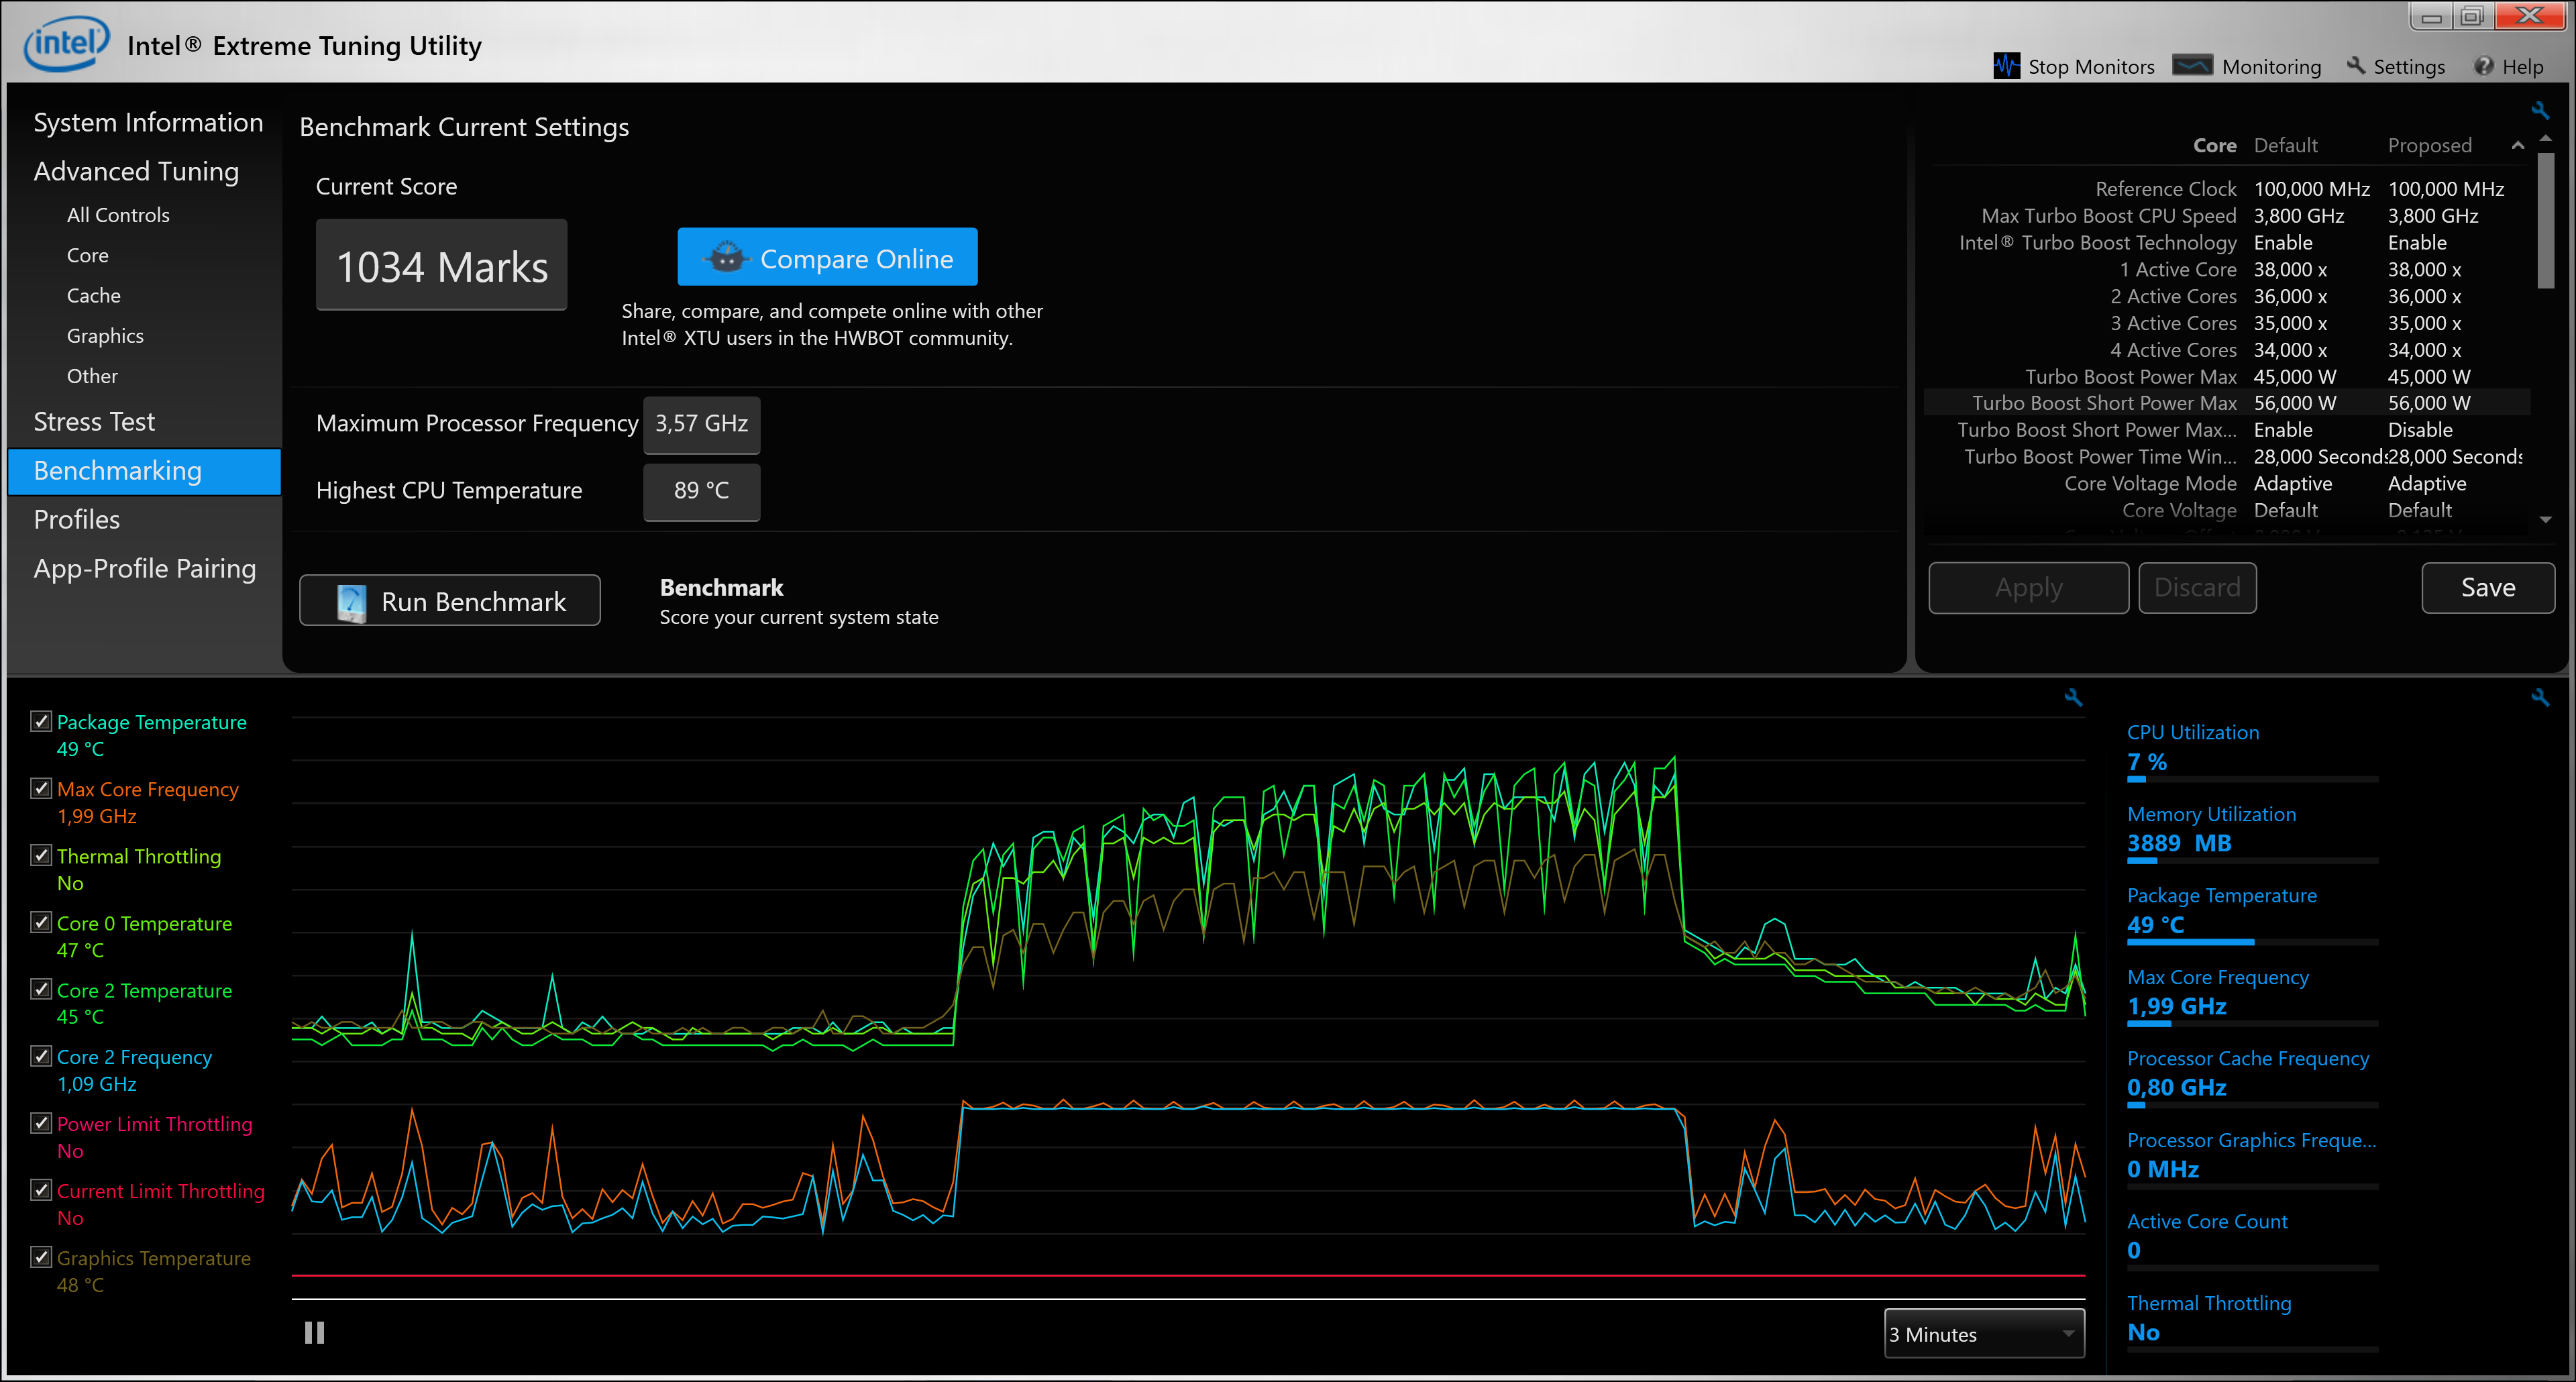
Task: Open System Information section
Action: pyautogui.click(x=148, y=122)
